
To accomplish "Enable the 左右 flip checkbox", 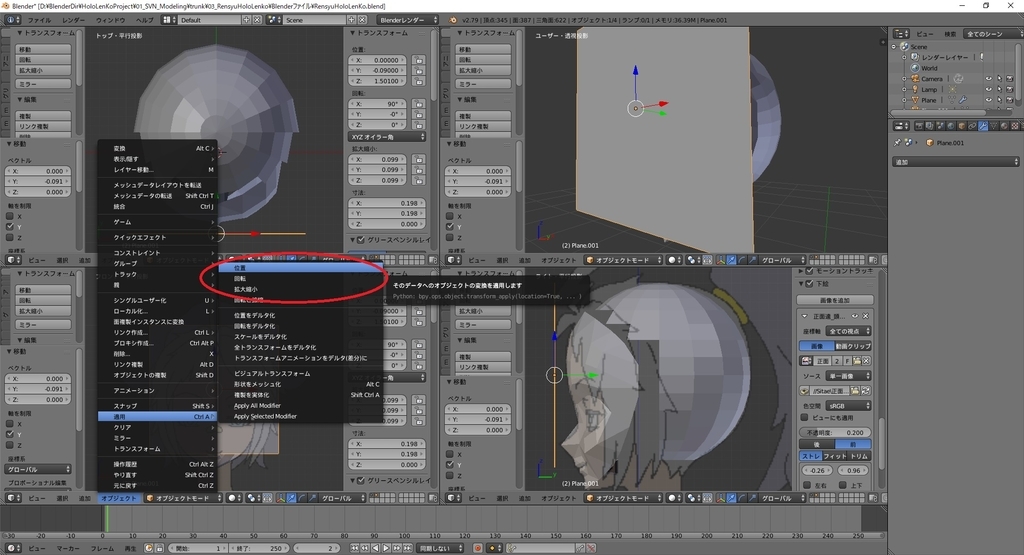I will point(807,485).
